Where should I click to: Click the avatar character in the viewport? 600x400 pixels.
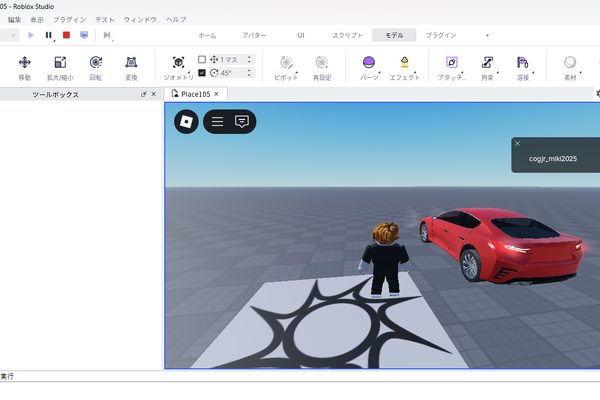click(x=385, y=260)
